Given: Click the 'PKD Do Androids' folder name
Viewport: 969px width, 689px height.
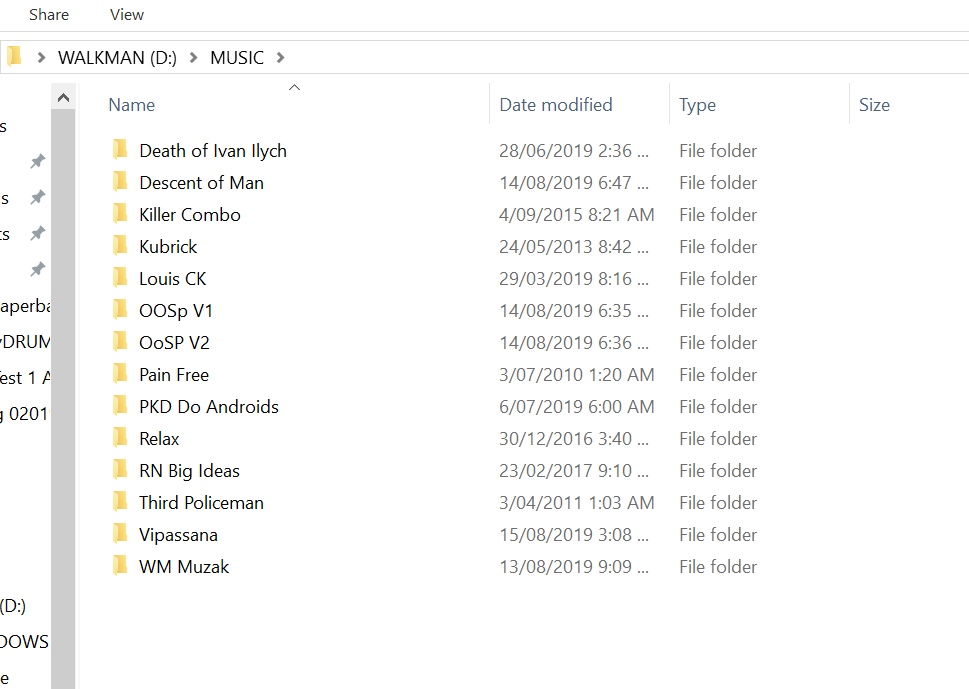Looking at the screenshot, I should (x=209, y=407).
